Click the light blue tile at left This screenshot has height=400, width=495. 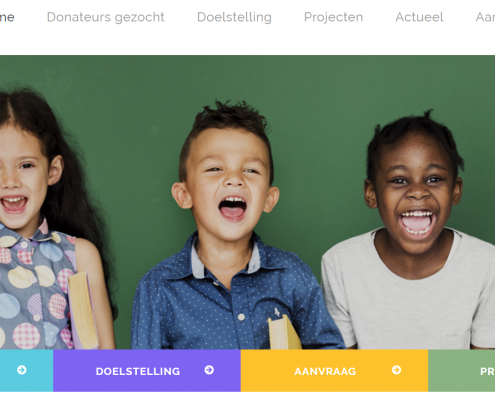[26, 370]
